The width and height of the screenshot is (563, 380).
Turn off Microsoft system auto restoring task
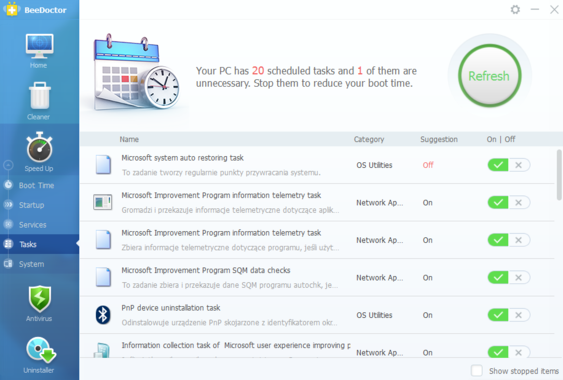pos(518,165)
